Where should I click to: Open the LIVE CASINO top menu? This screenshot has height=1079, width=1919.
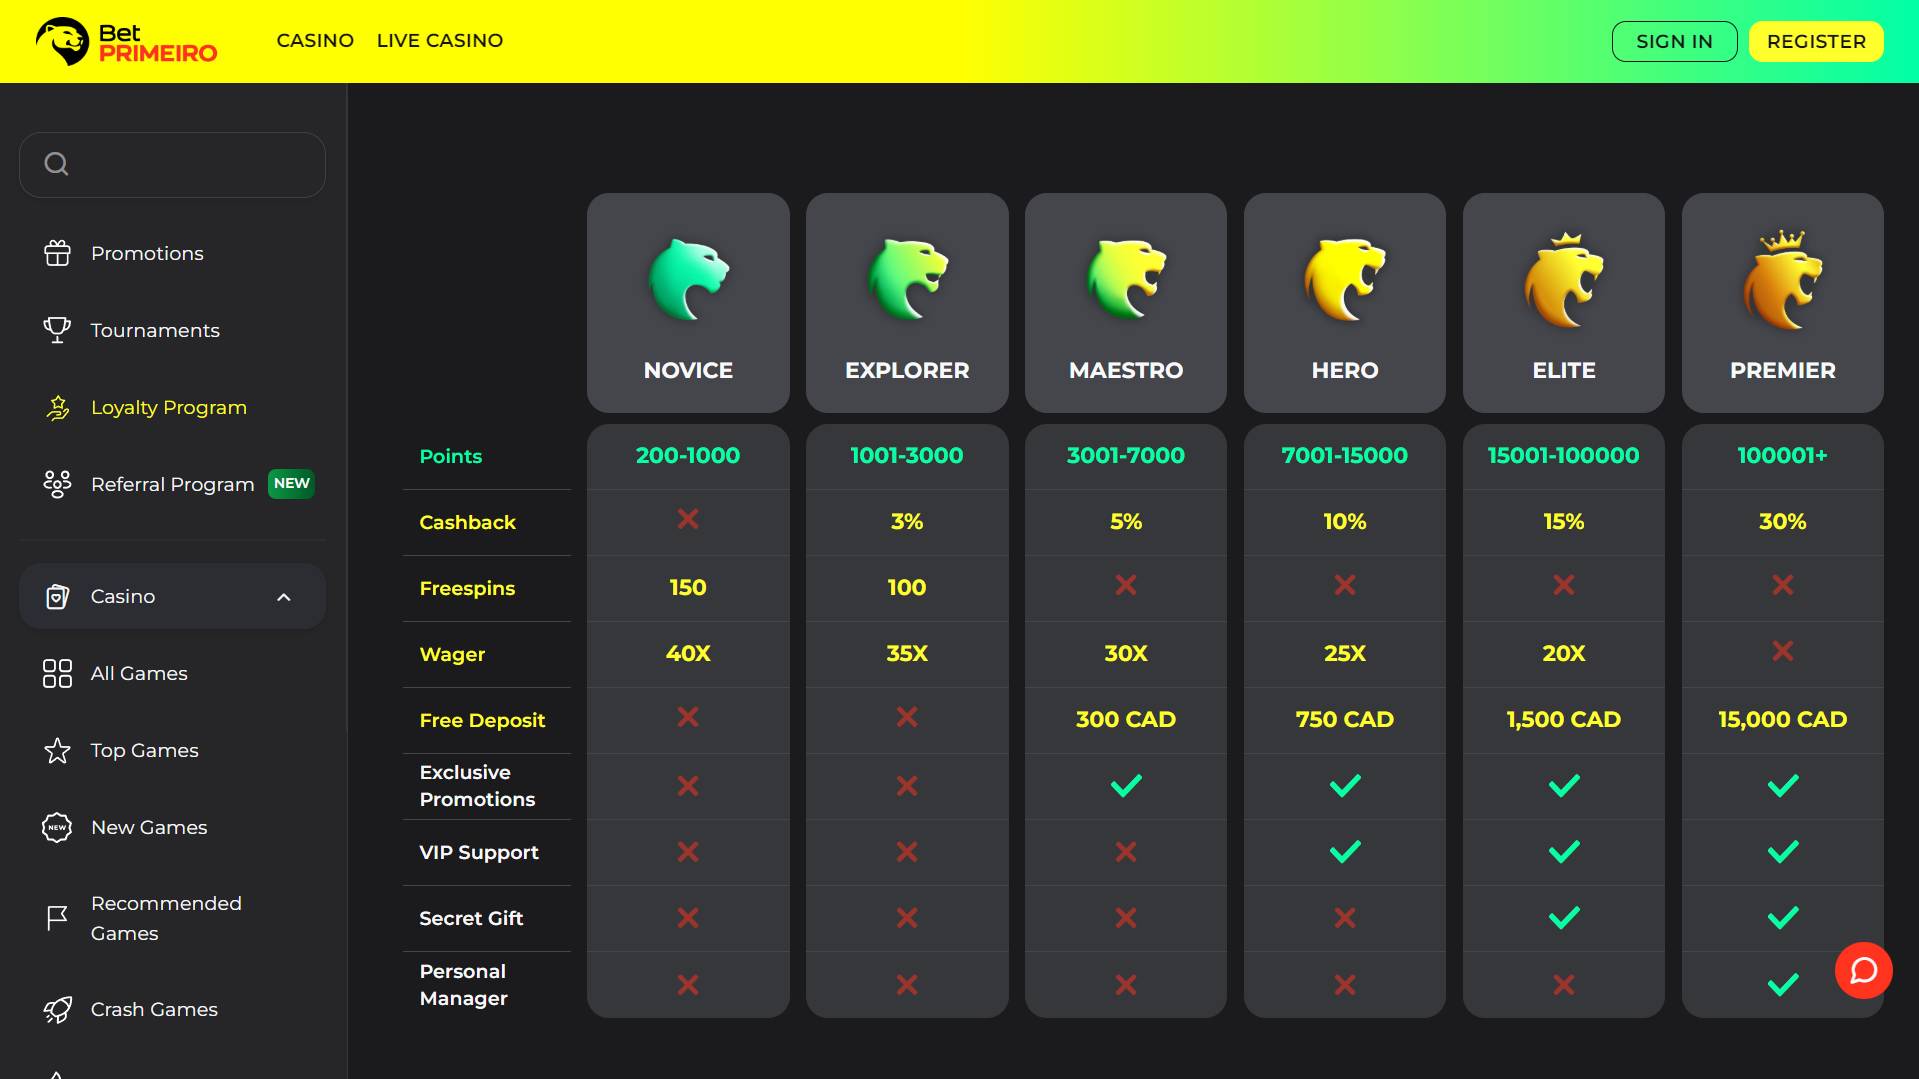coord(440,41)
